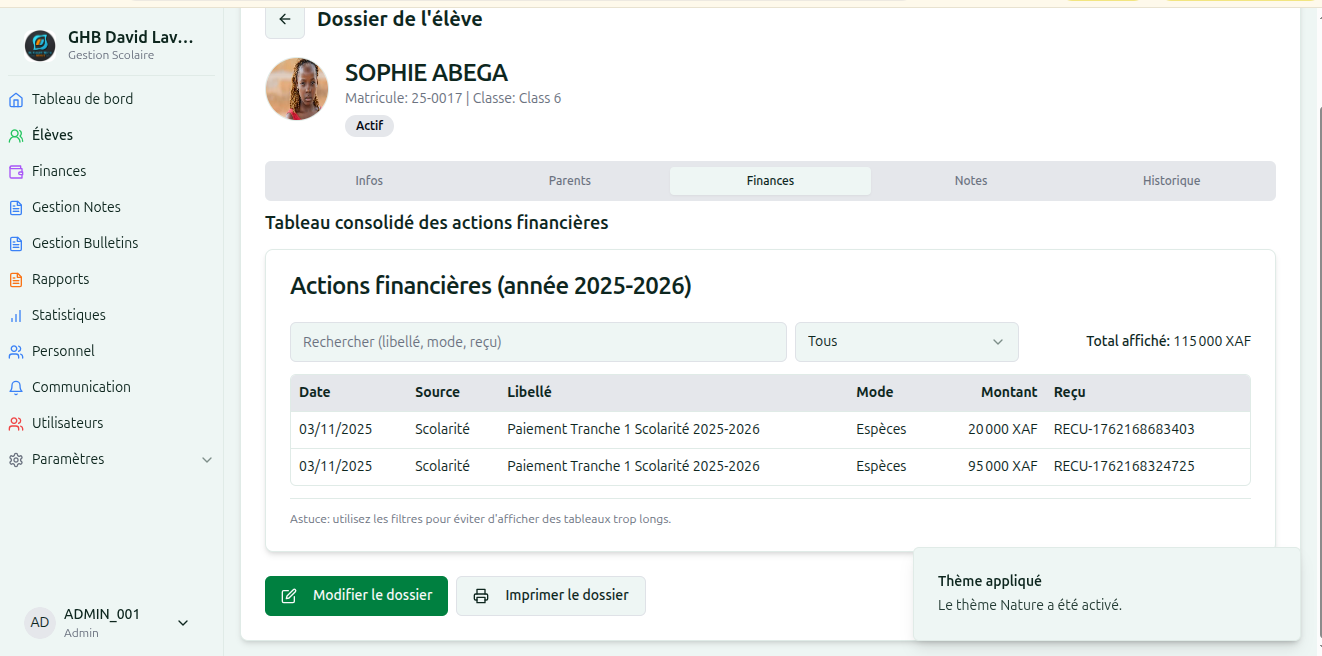The width and height of the screenshot is (1322, 656).
Task: Focus the Rechercher search field
Action: (538, 342)
